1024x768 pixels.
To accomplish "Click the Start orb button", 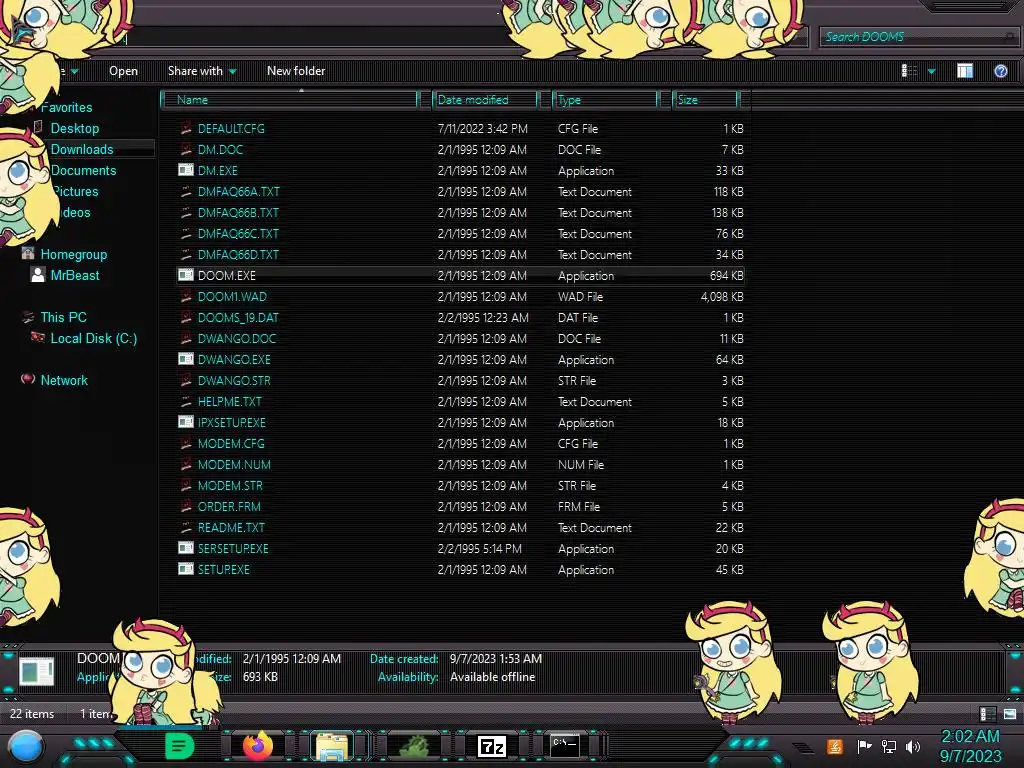I will tap(26, 746).
